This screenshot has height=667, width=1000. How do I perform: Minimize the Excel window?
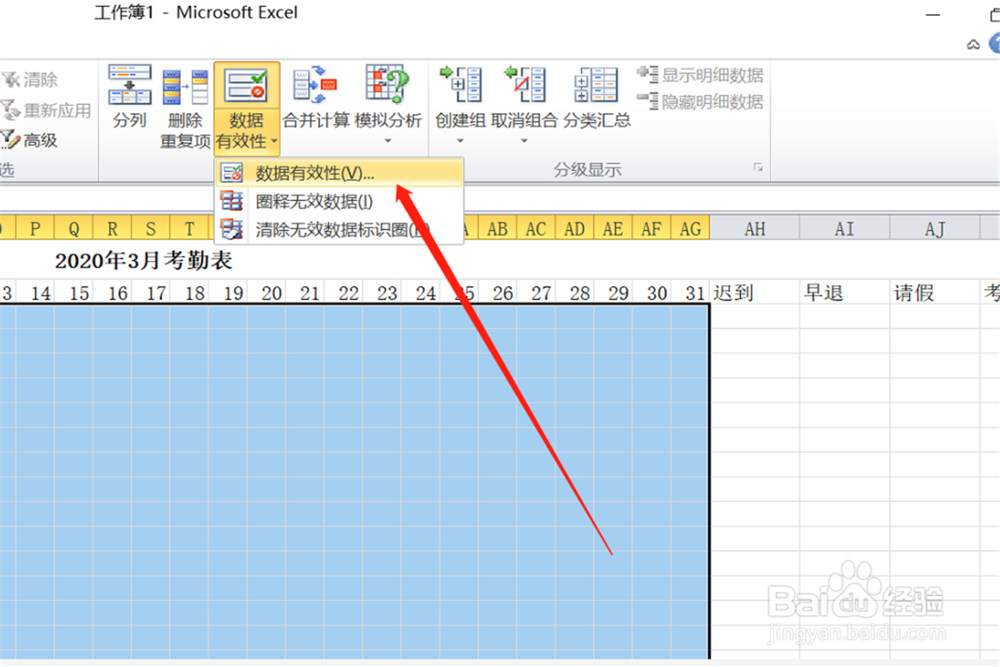933,15
